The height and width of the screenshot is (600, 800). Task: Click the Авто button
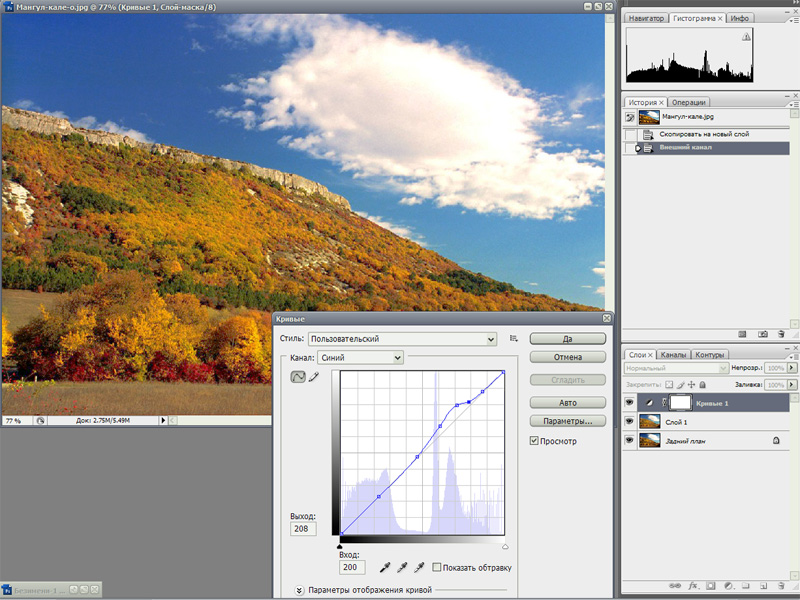(568, 402)
